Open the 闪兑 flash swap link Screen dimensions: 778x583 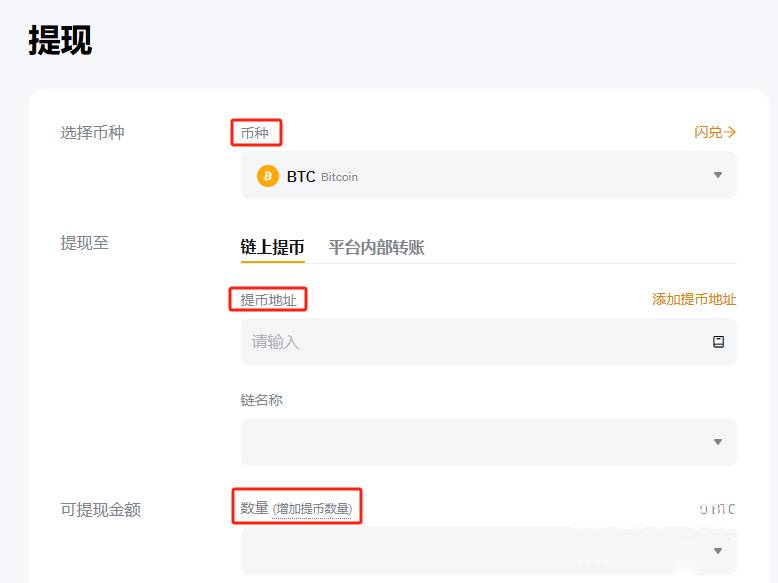click(715, 132)
